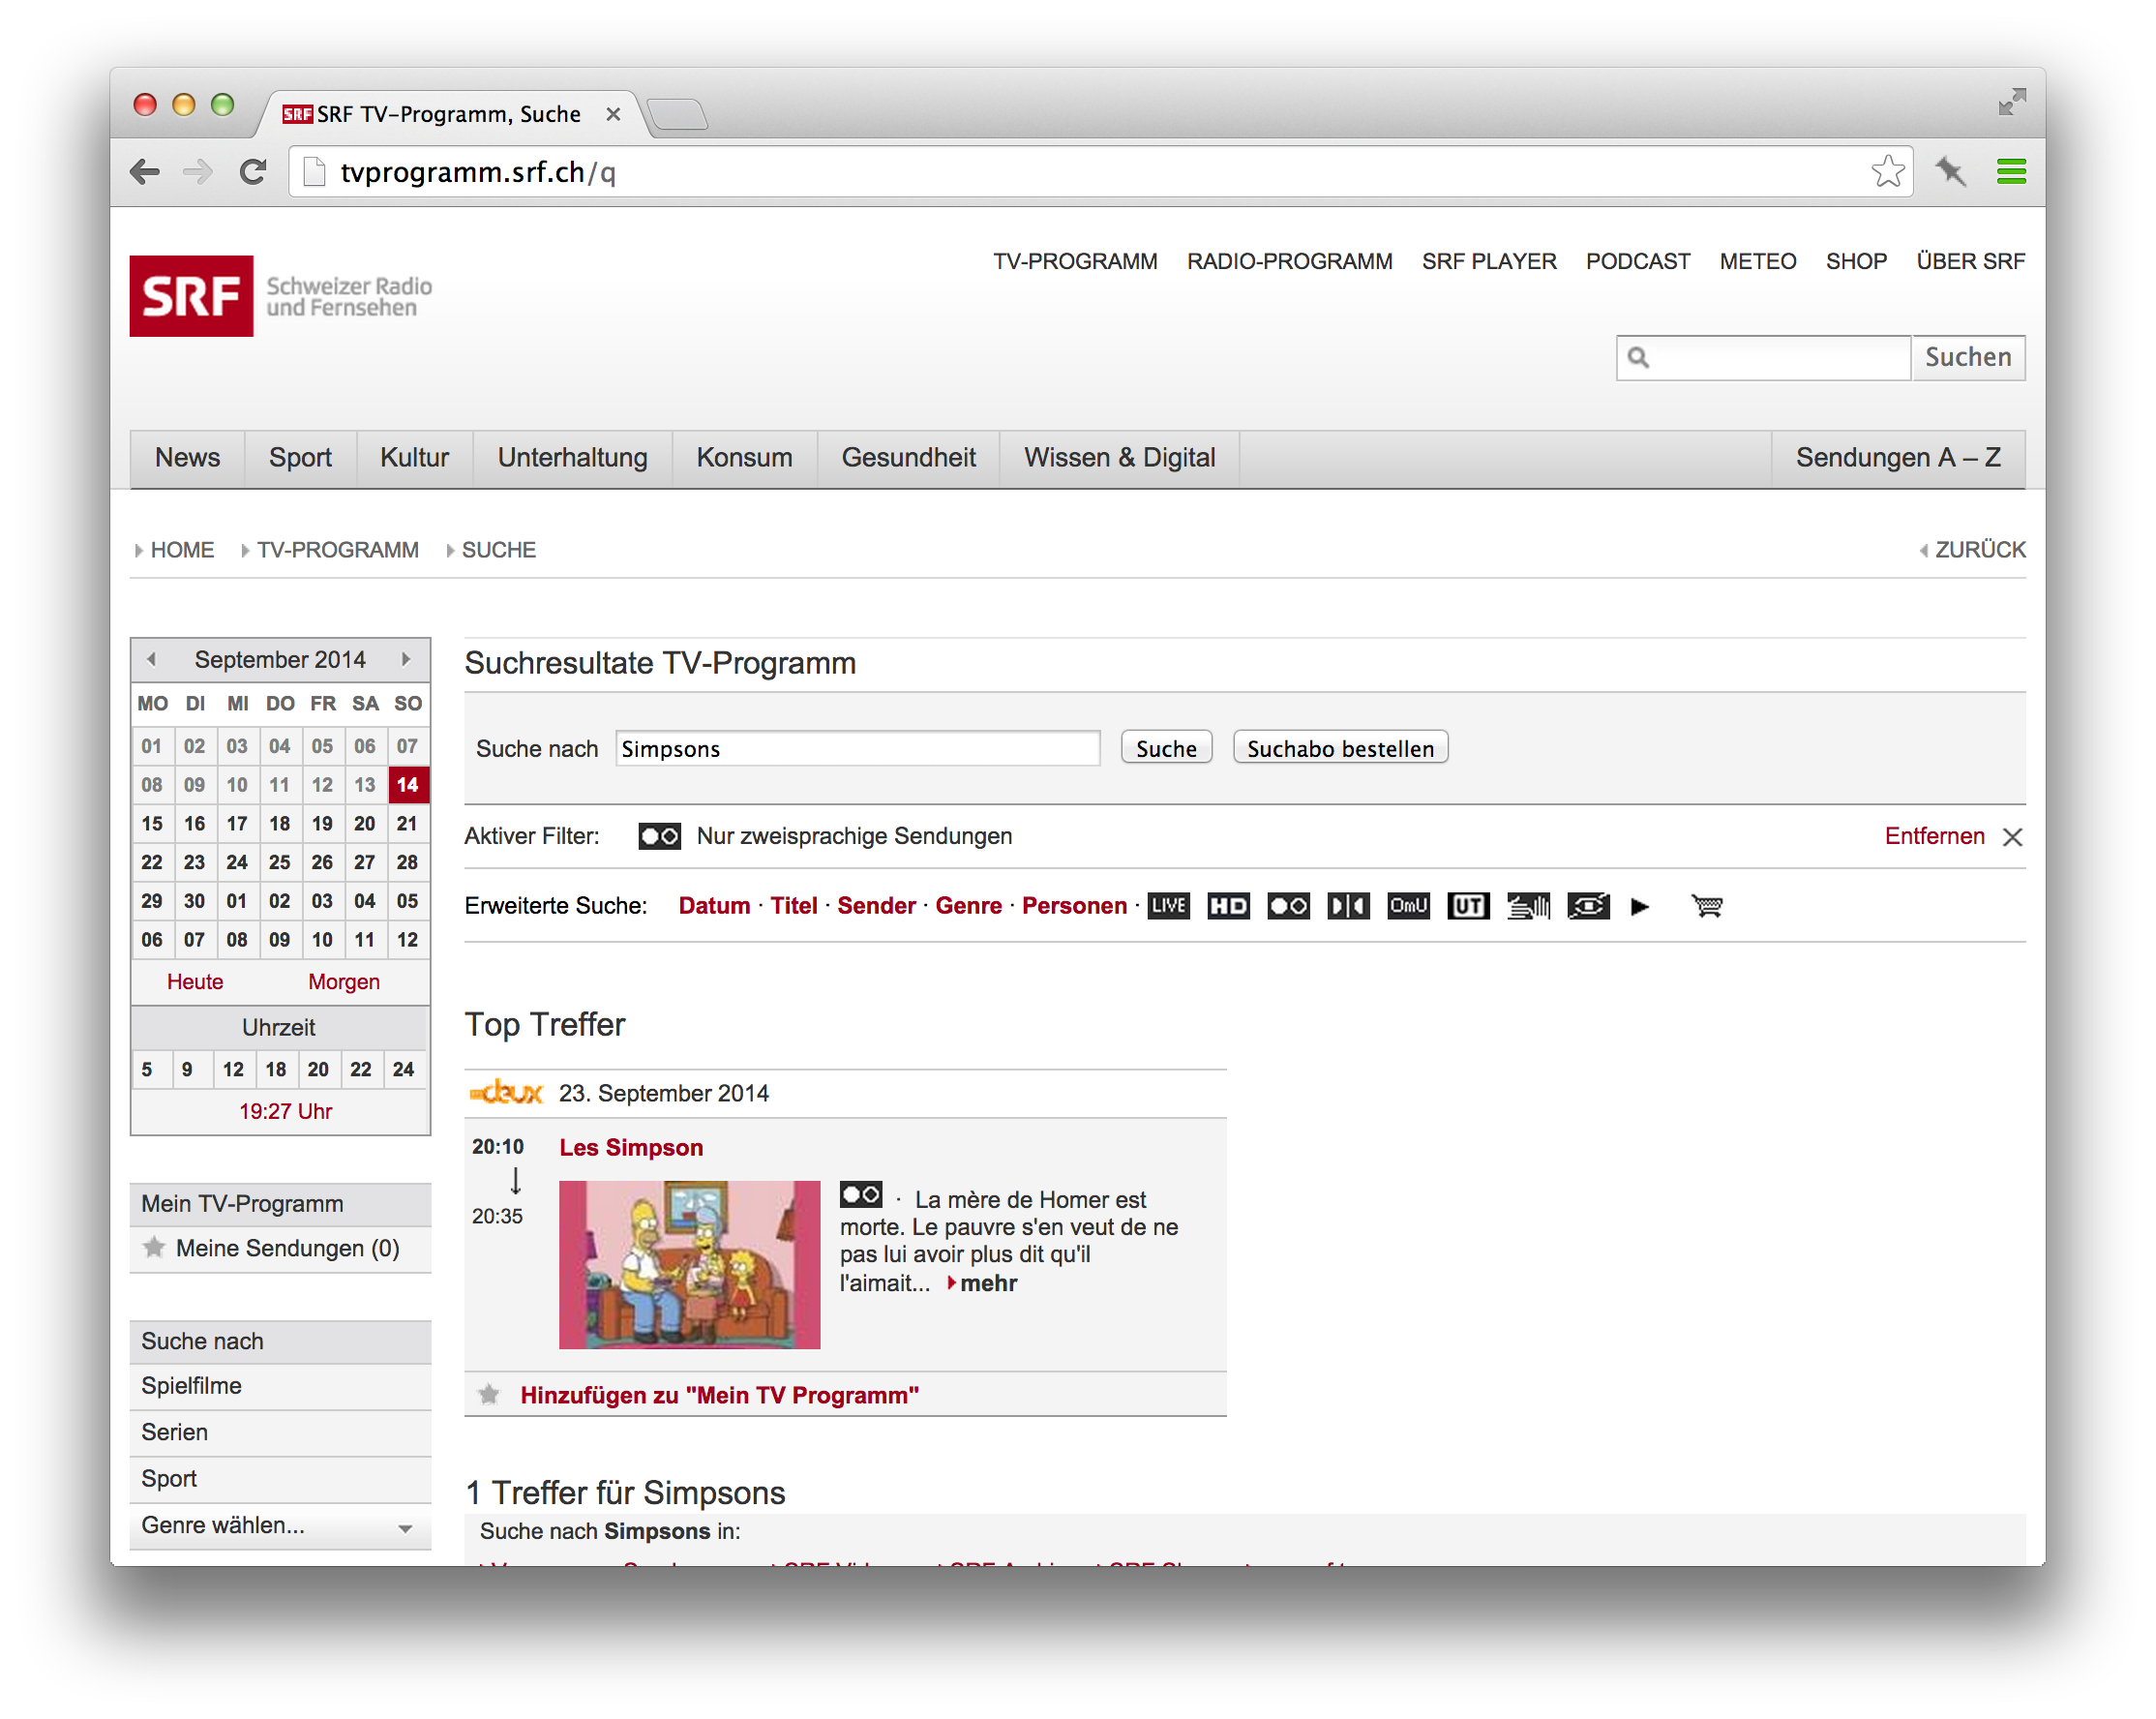Select the UT teletext filter icon
This screenshot has width=2156, height=1719.
1467,905
